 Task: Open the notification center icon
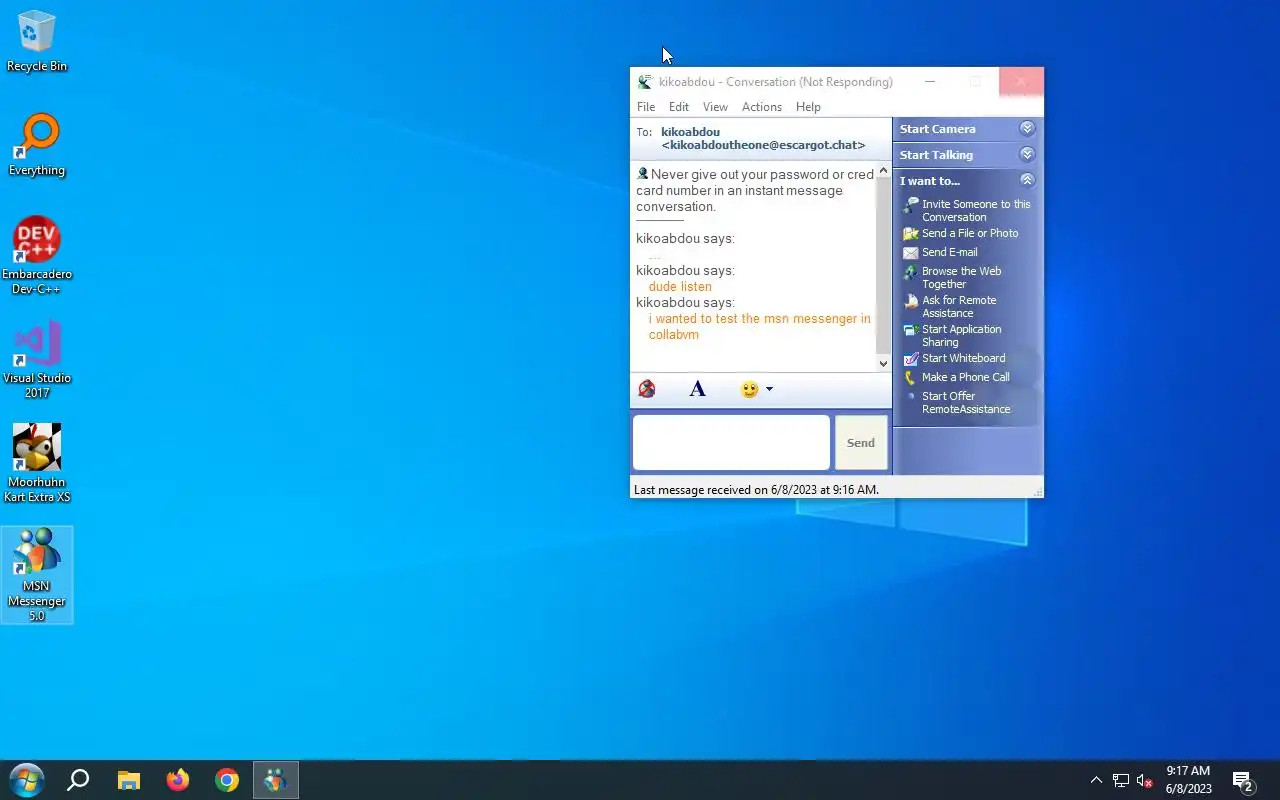pyautogui.click(x=1243, y=780)
